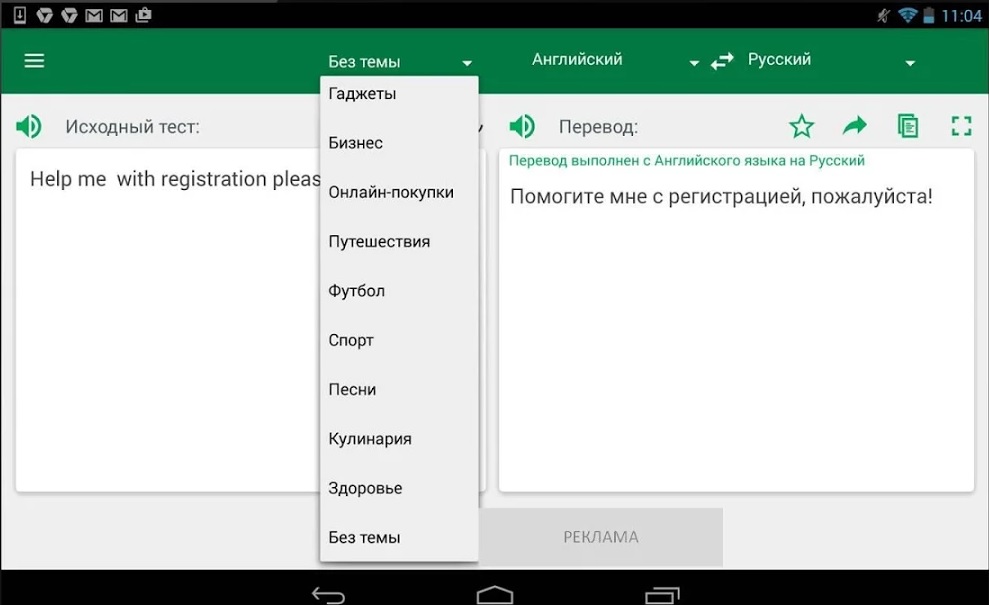Play audio of the source text
Viewport: 989px width, 605px height.
[28, 126]
